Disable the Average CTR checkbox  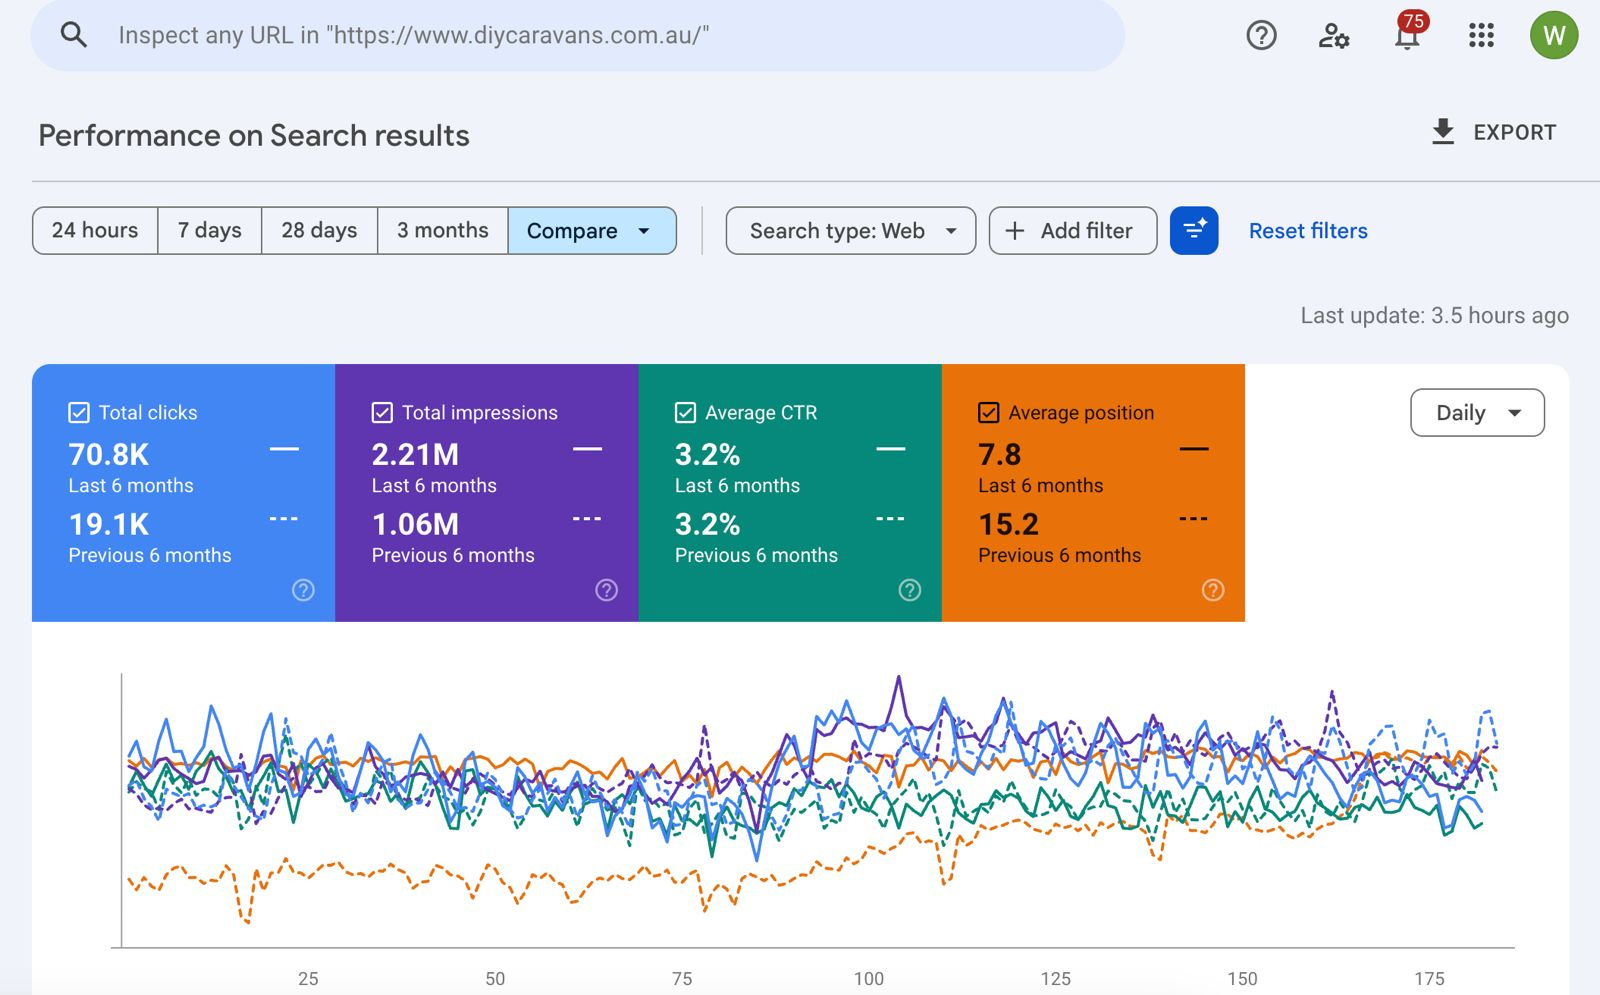click(x=685, y=413)
